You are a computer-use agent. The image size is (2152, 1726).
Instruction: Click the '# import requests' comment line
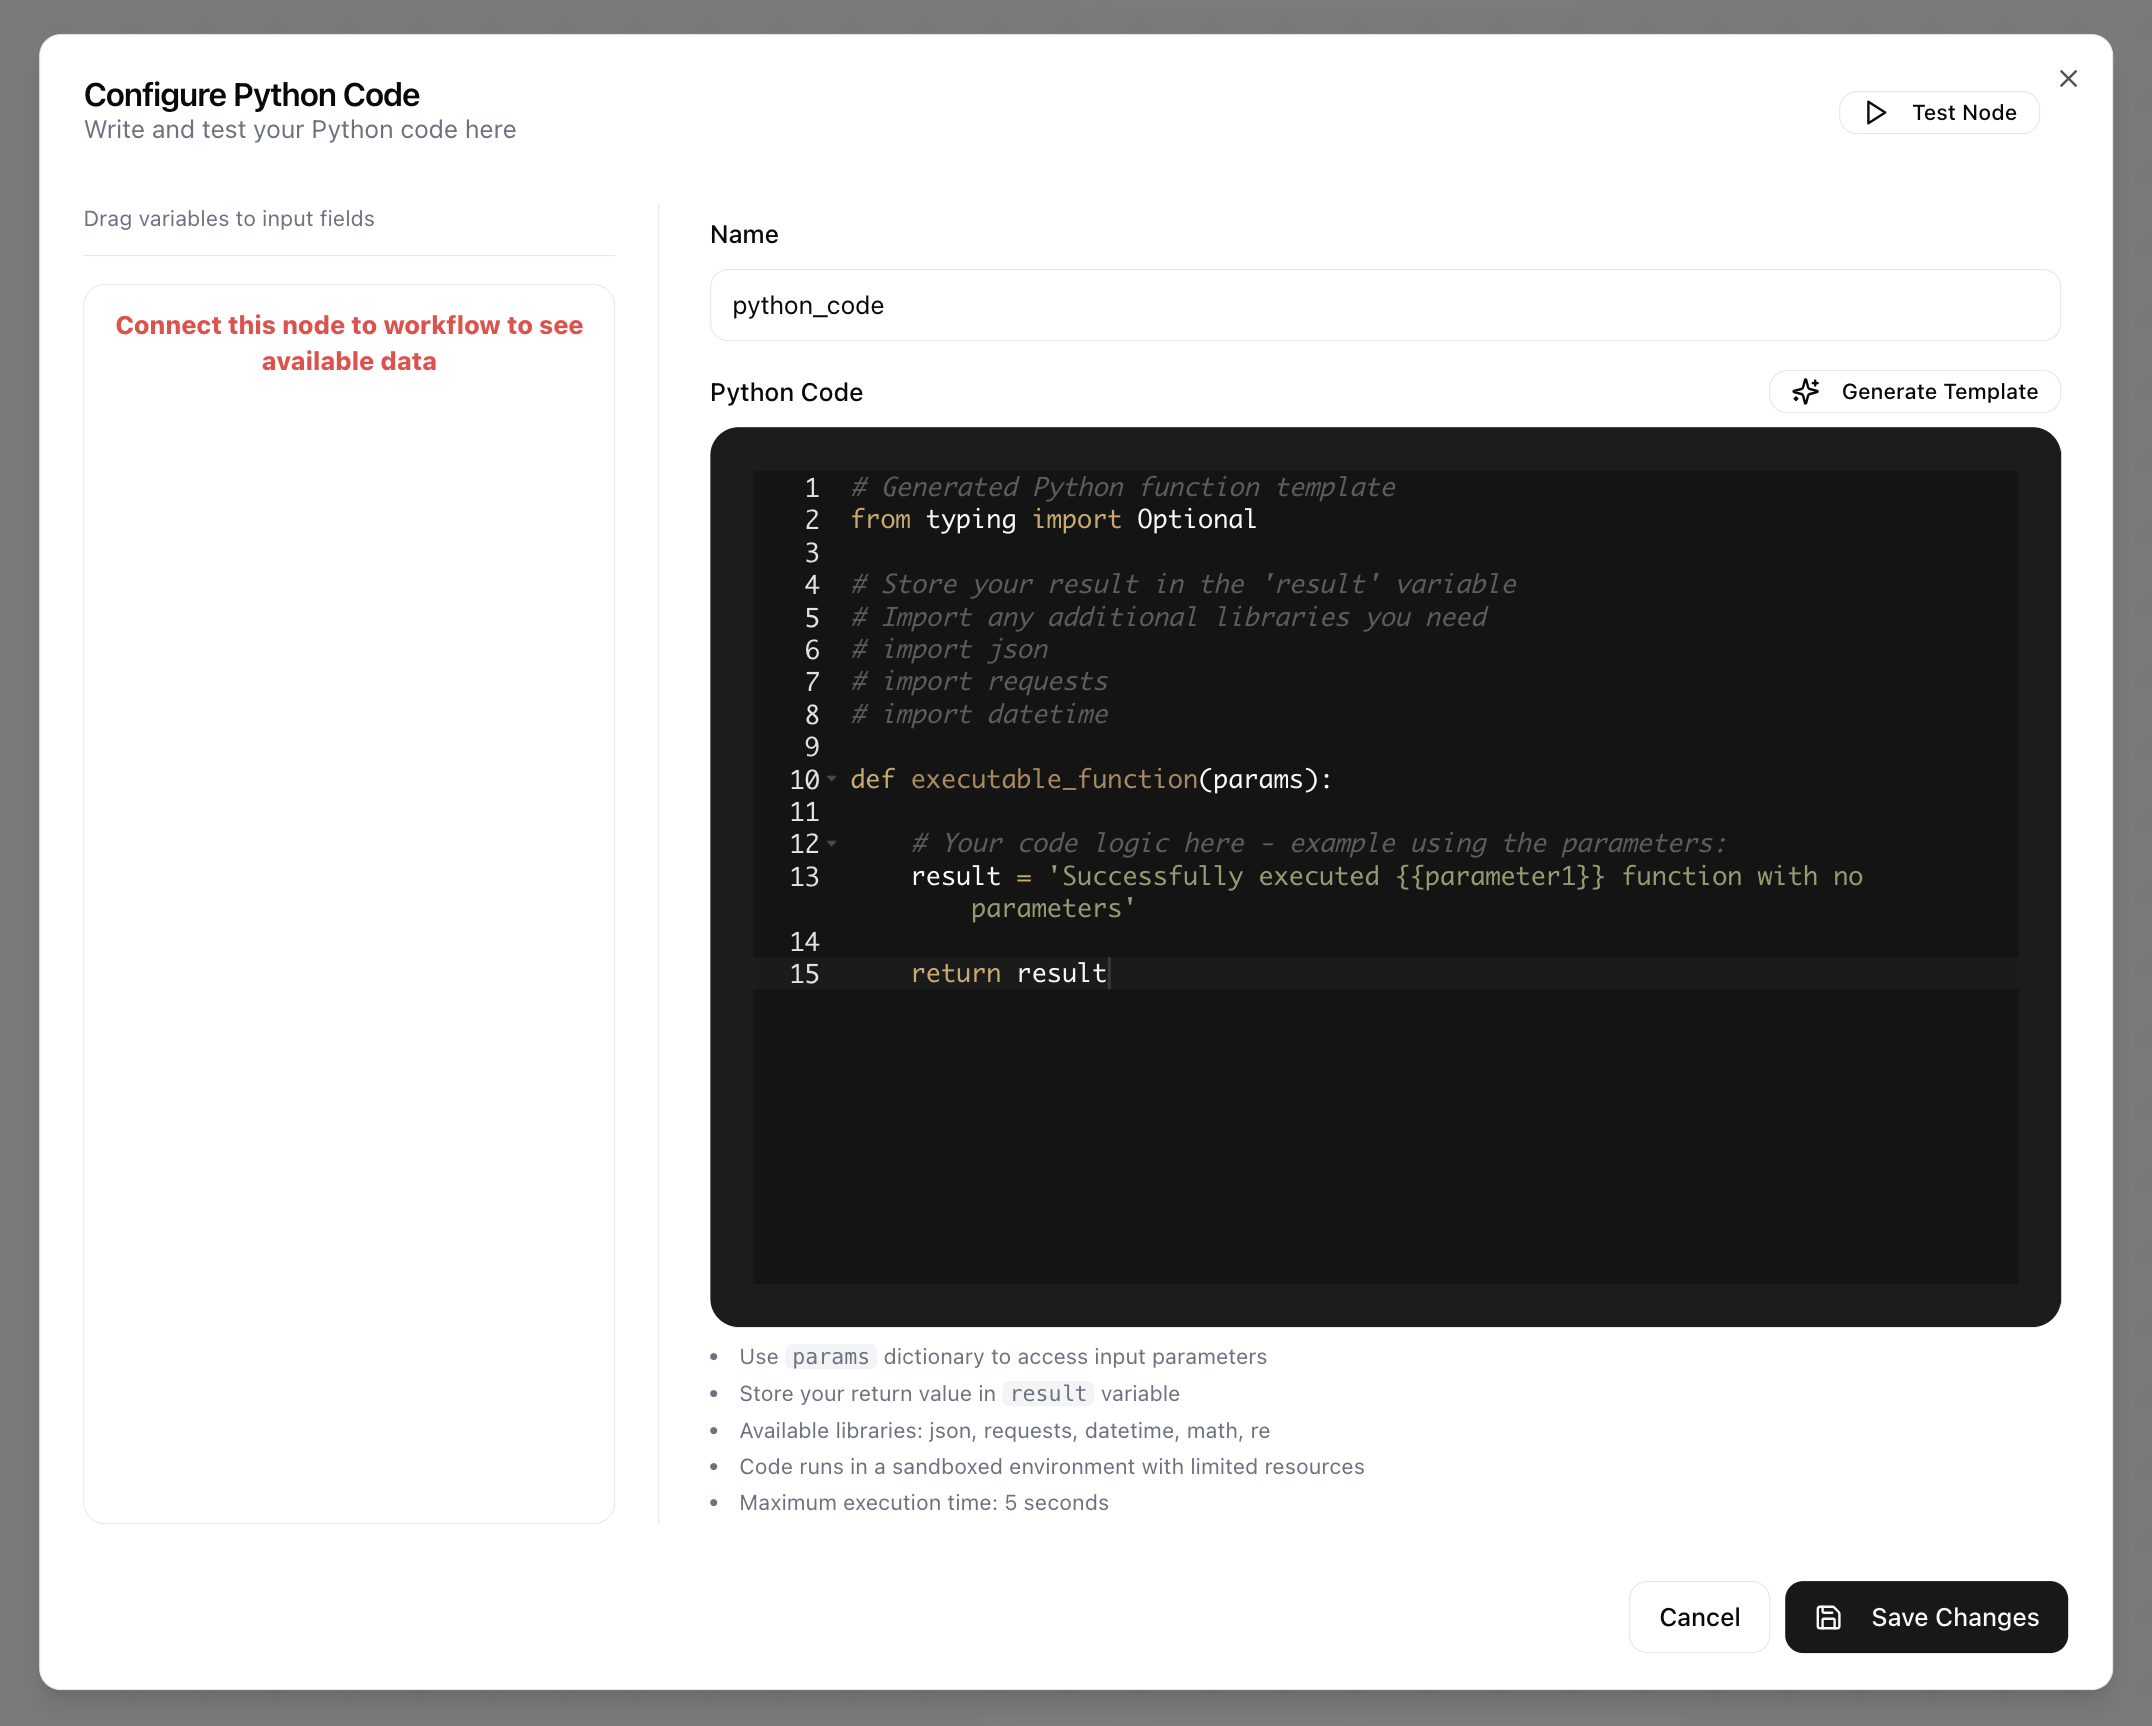coord(979,682)
